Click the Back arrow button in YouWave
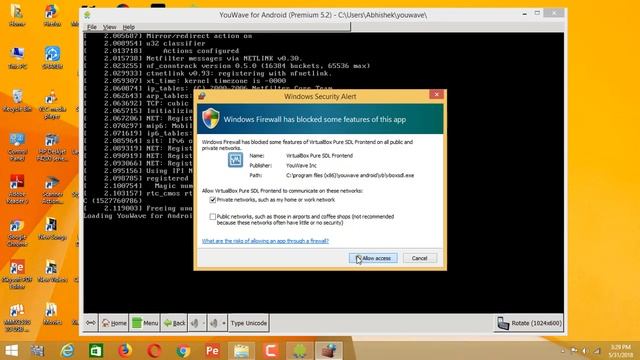The image size is (640, 360). point(174,323)
